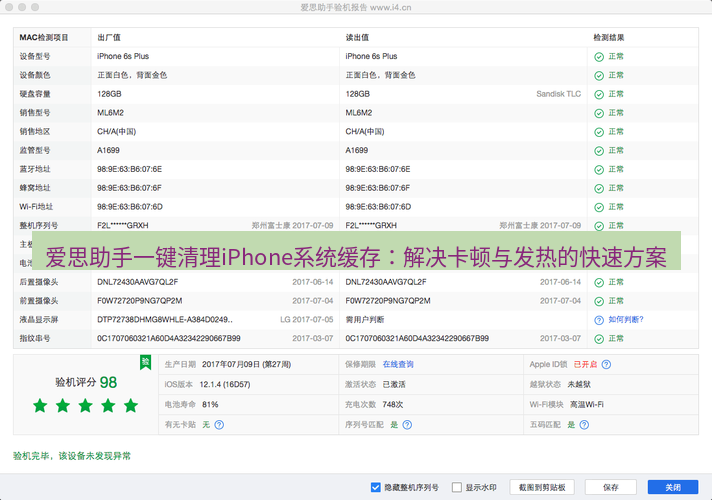Viewport: 712px width, 500px height.
Task: Tick the 隐藏整机序列号 checkbox
Action: (x=376, y=487)
